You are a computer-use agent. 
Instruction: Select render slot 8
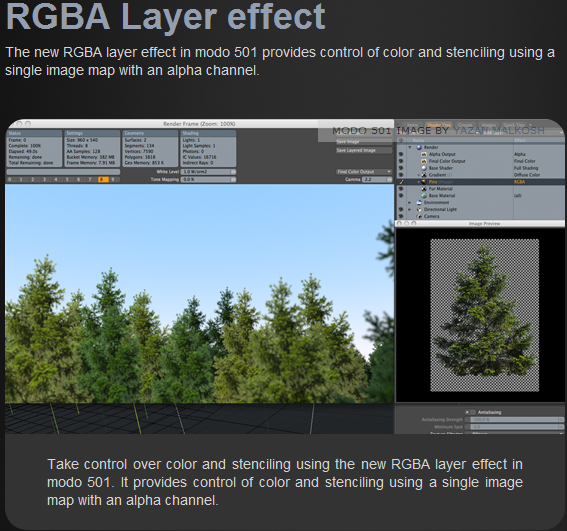(x=103, y=179)
